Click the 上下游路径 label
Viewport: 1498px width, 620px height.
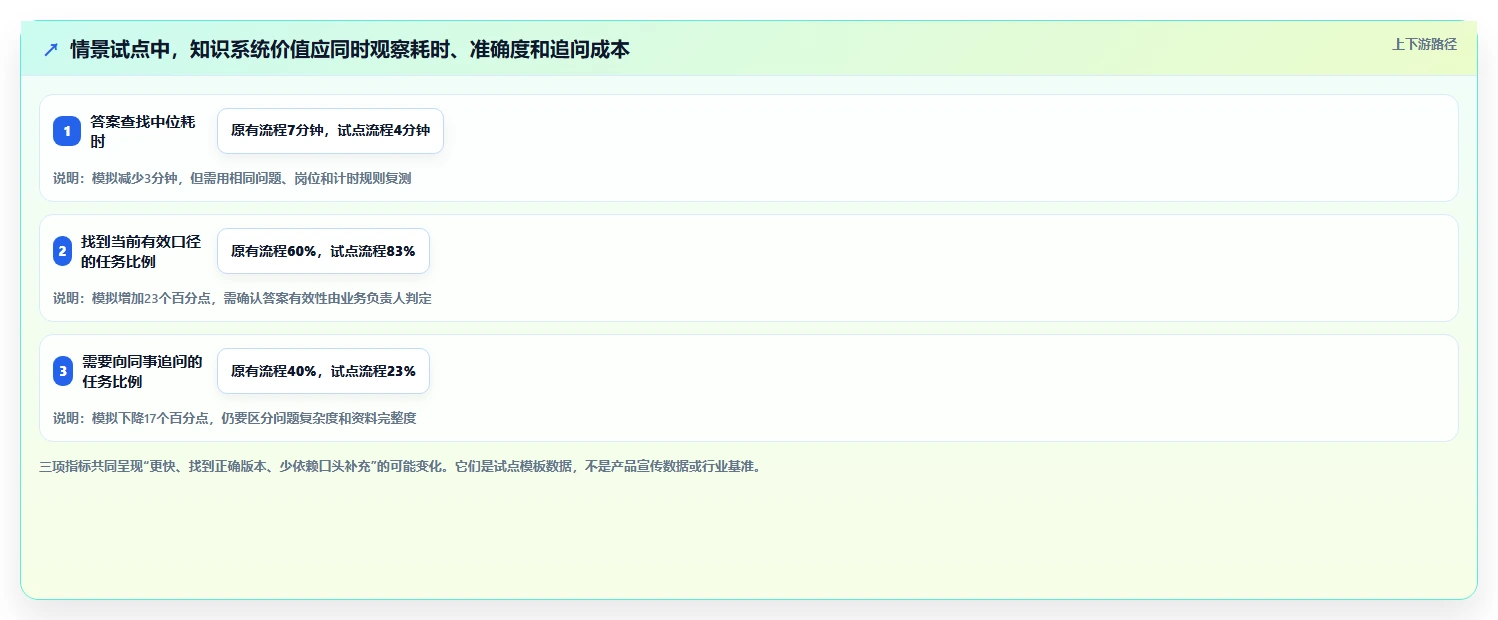coord(1424,44)
